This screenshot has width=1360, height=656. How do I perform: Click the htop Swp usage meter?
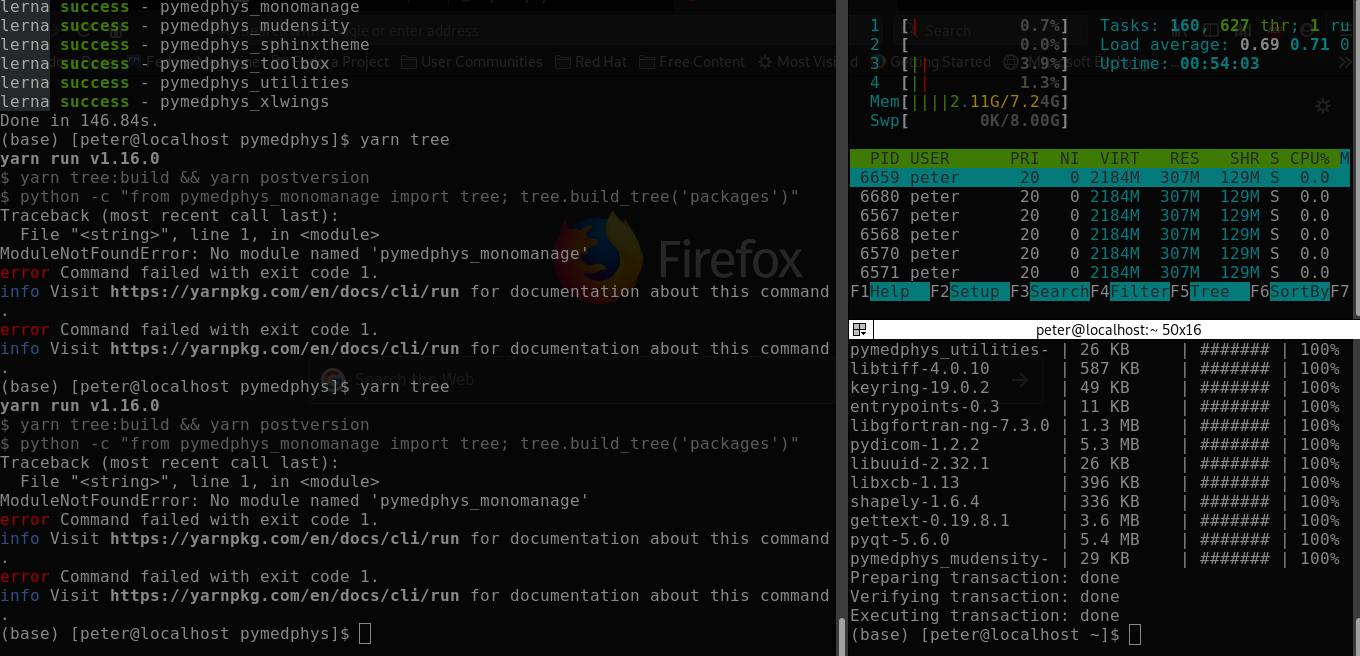point(969,121)
